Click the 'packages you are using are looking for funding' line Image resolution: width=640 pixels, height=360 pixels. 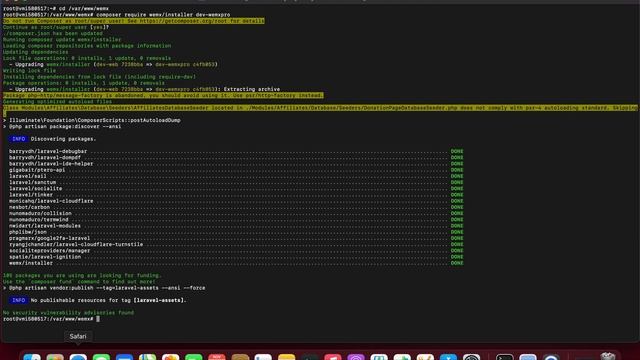pos(82,275)
